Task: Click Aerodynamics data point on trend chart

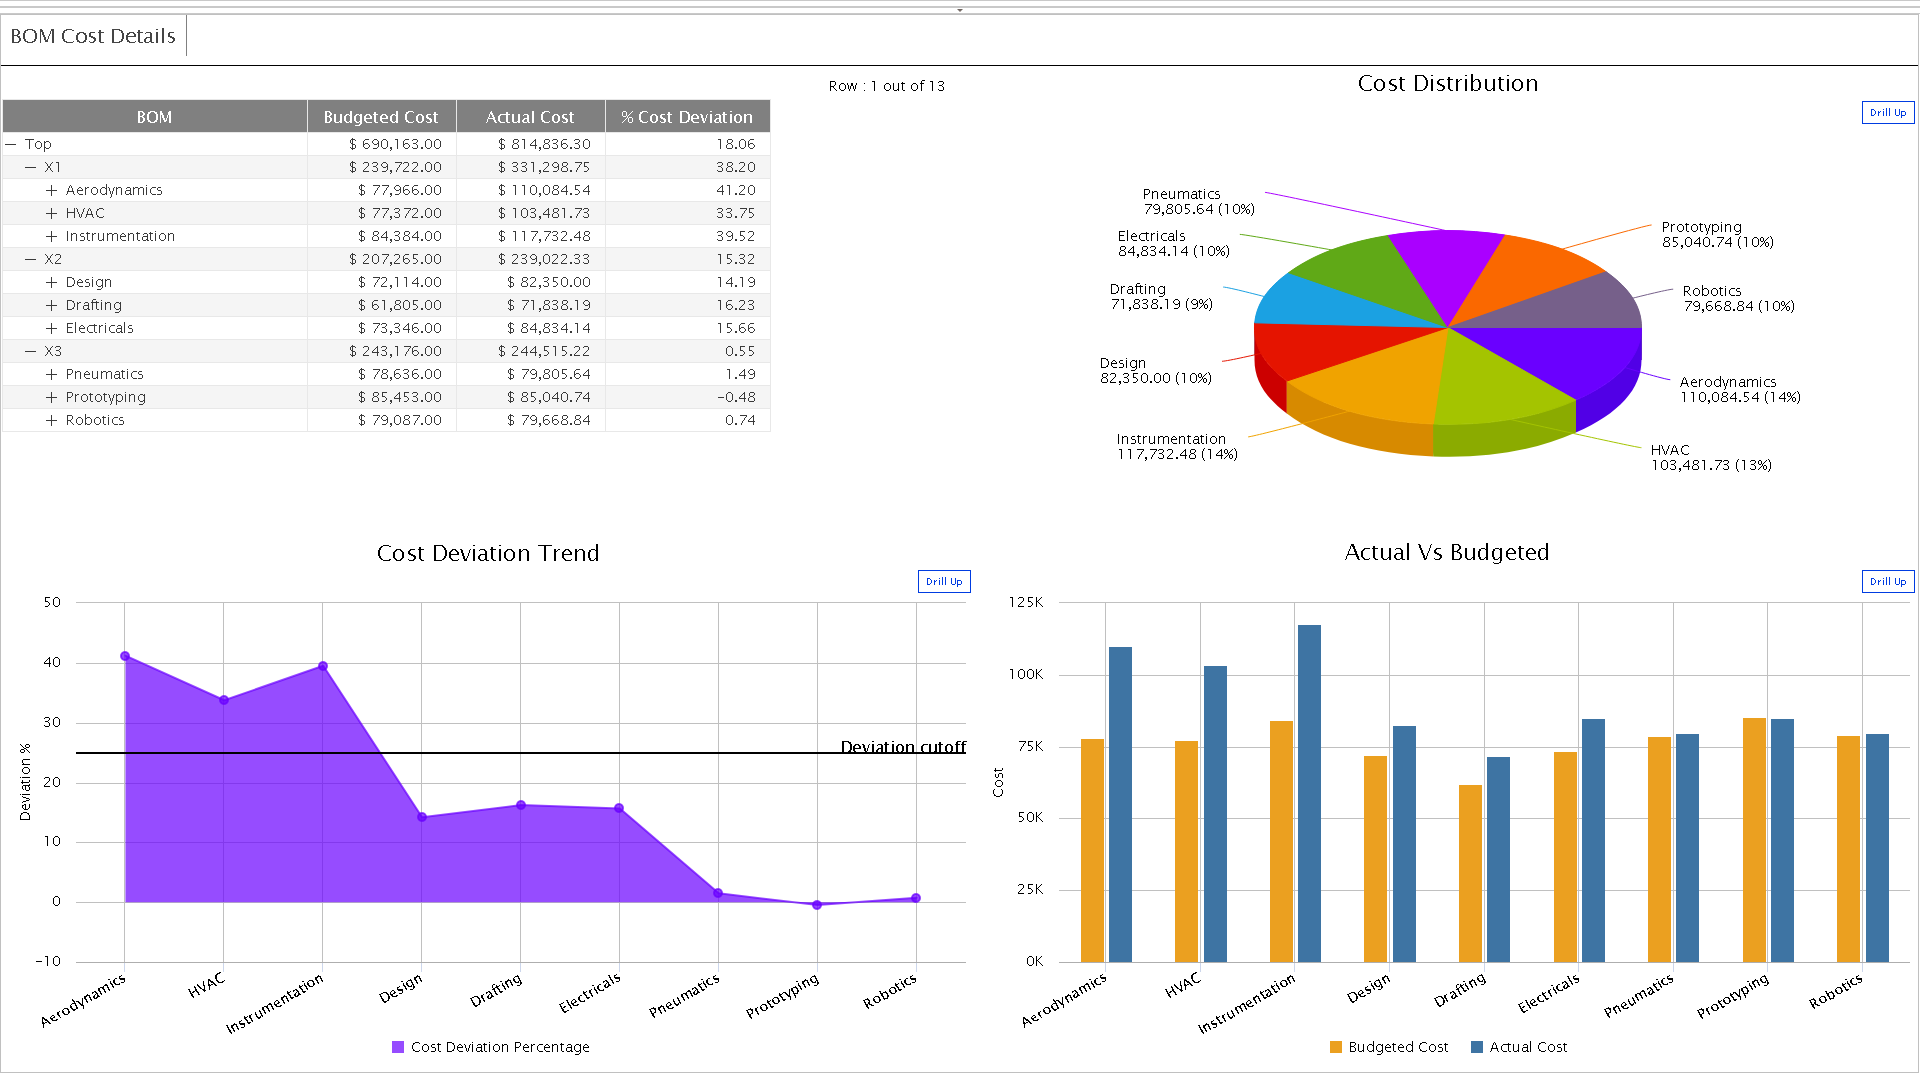Action: coord(125,656)
